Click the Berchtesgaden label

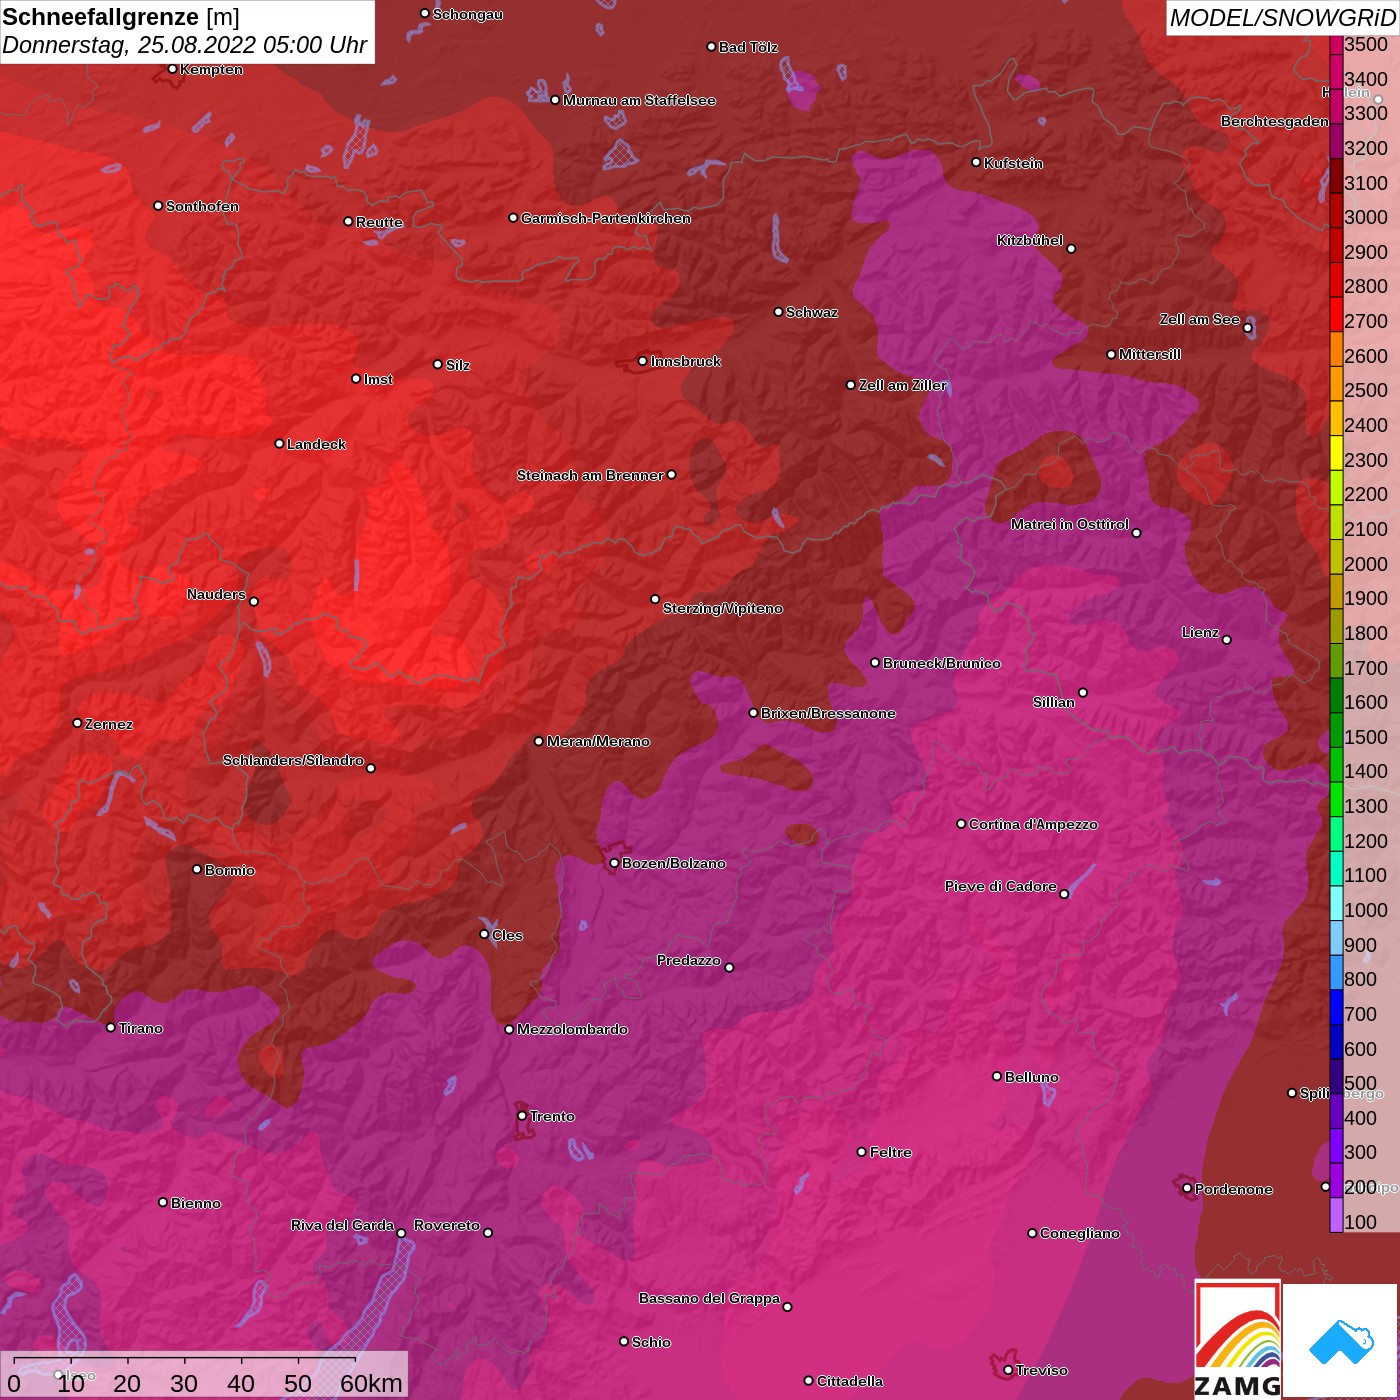tap(1275, 121)
